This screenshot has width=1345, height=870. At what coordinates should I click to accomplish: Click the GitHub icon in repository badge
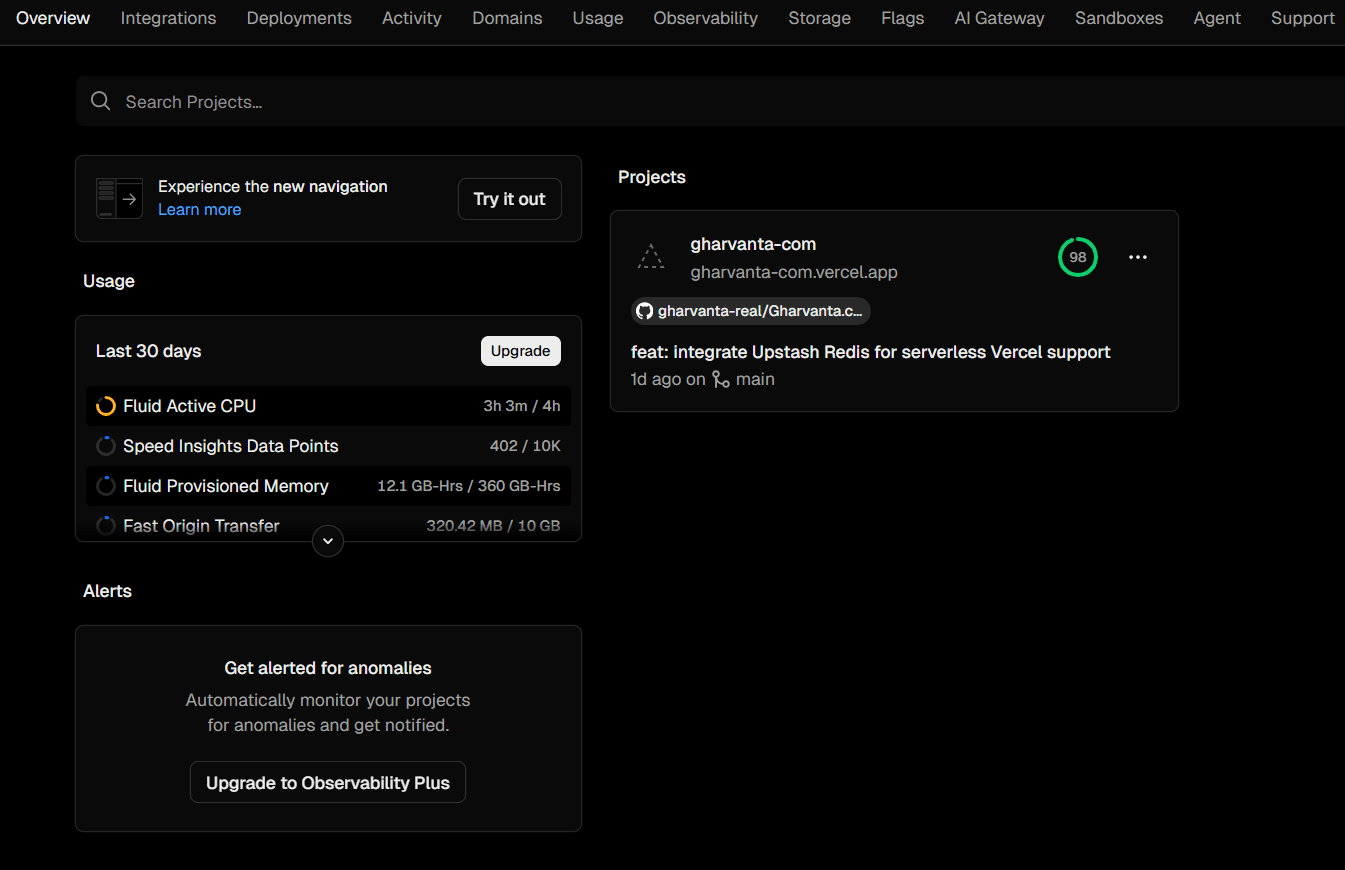(x=645, y=311)
